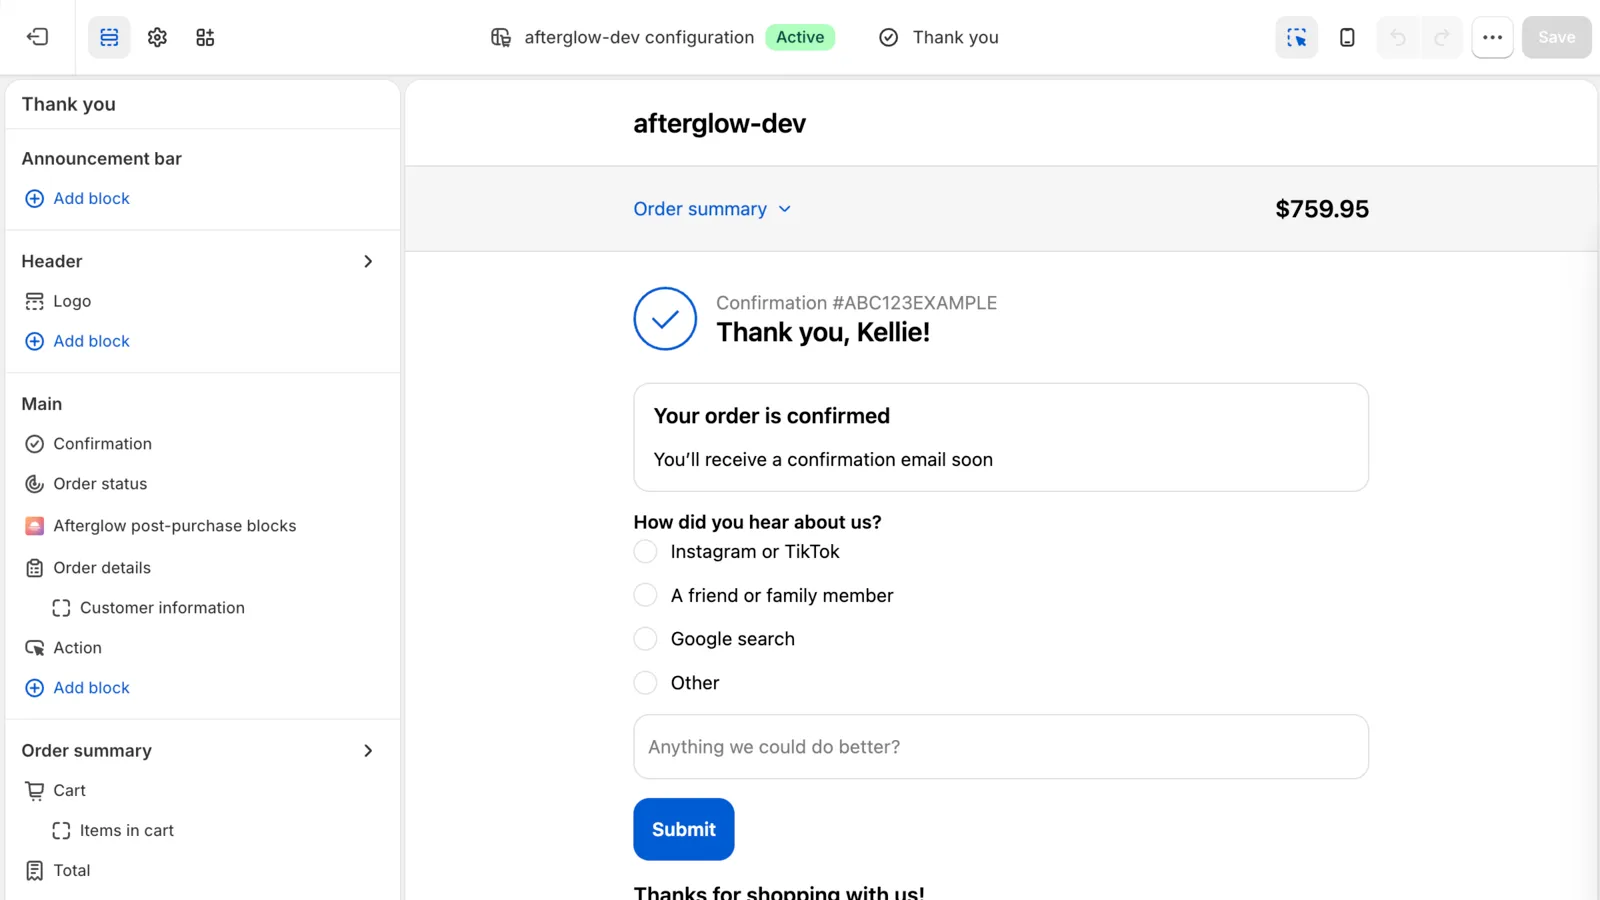1600x900 pixels.
Task: Select the Order status block
Action: point(86,484)
